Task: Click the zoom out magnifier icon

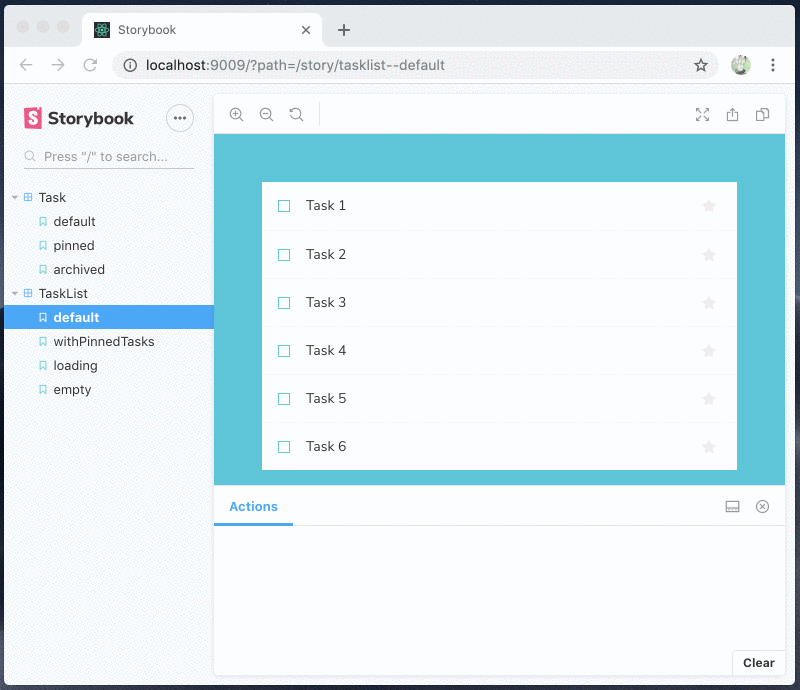Action: point(266,115)
